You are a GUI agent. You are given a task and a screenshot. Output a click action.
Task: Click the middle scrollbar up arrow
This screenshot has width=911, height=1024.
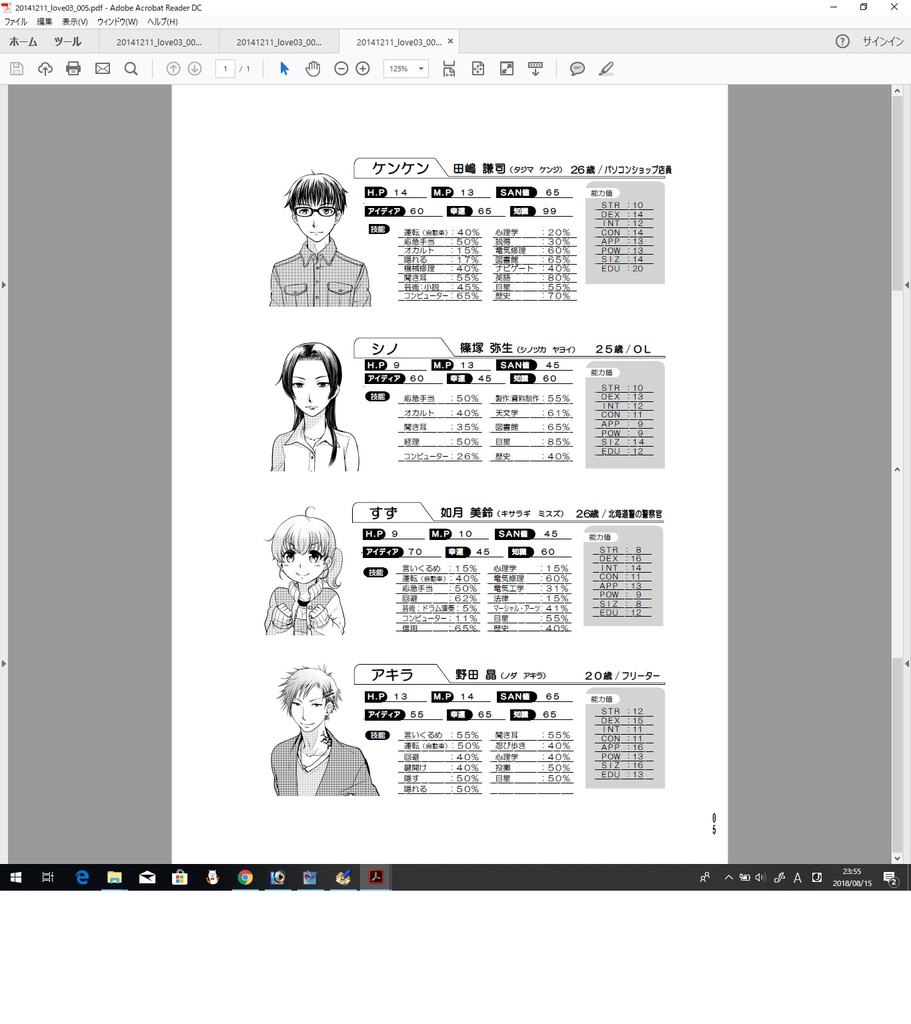897,470
